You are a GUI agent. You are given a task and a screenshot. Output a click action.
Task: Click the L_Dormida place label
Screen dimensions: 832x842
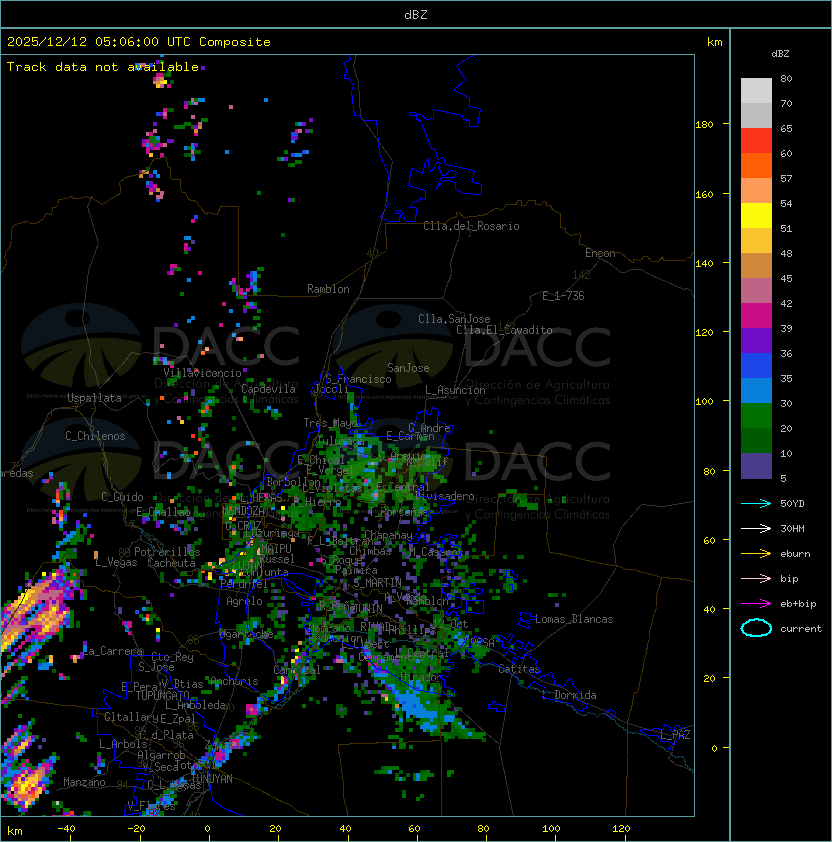(x=569, y=695)
